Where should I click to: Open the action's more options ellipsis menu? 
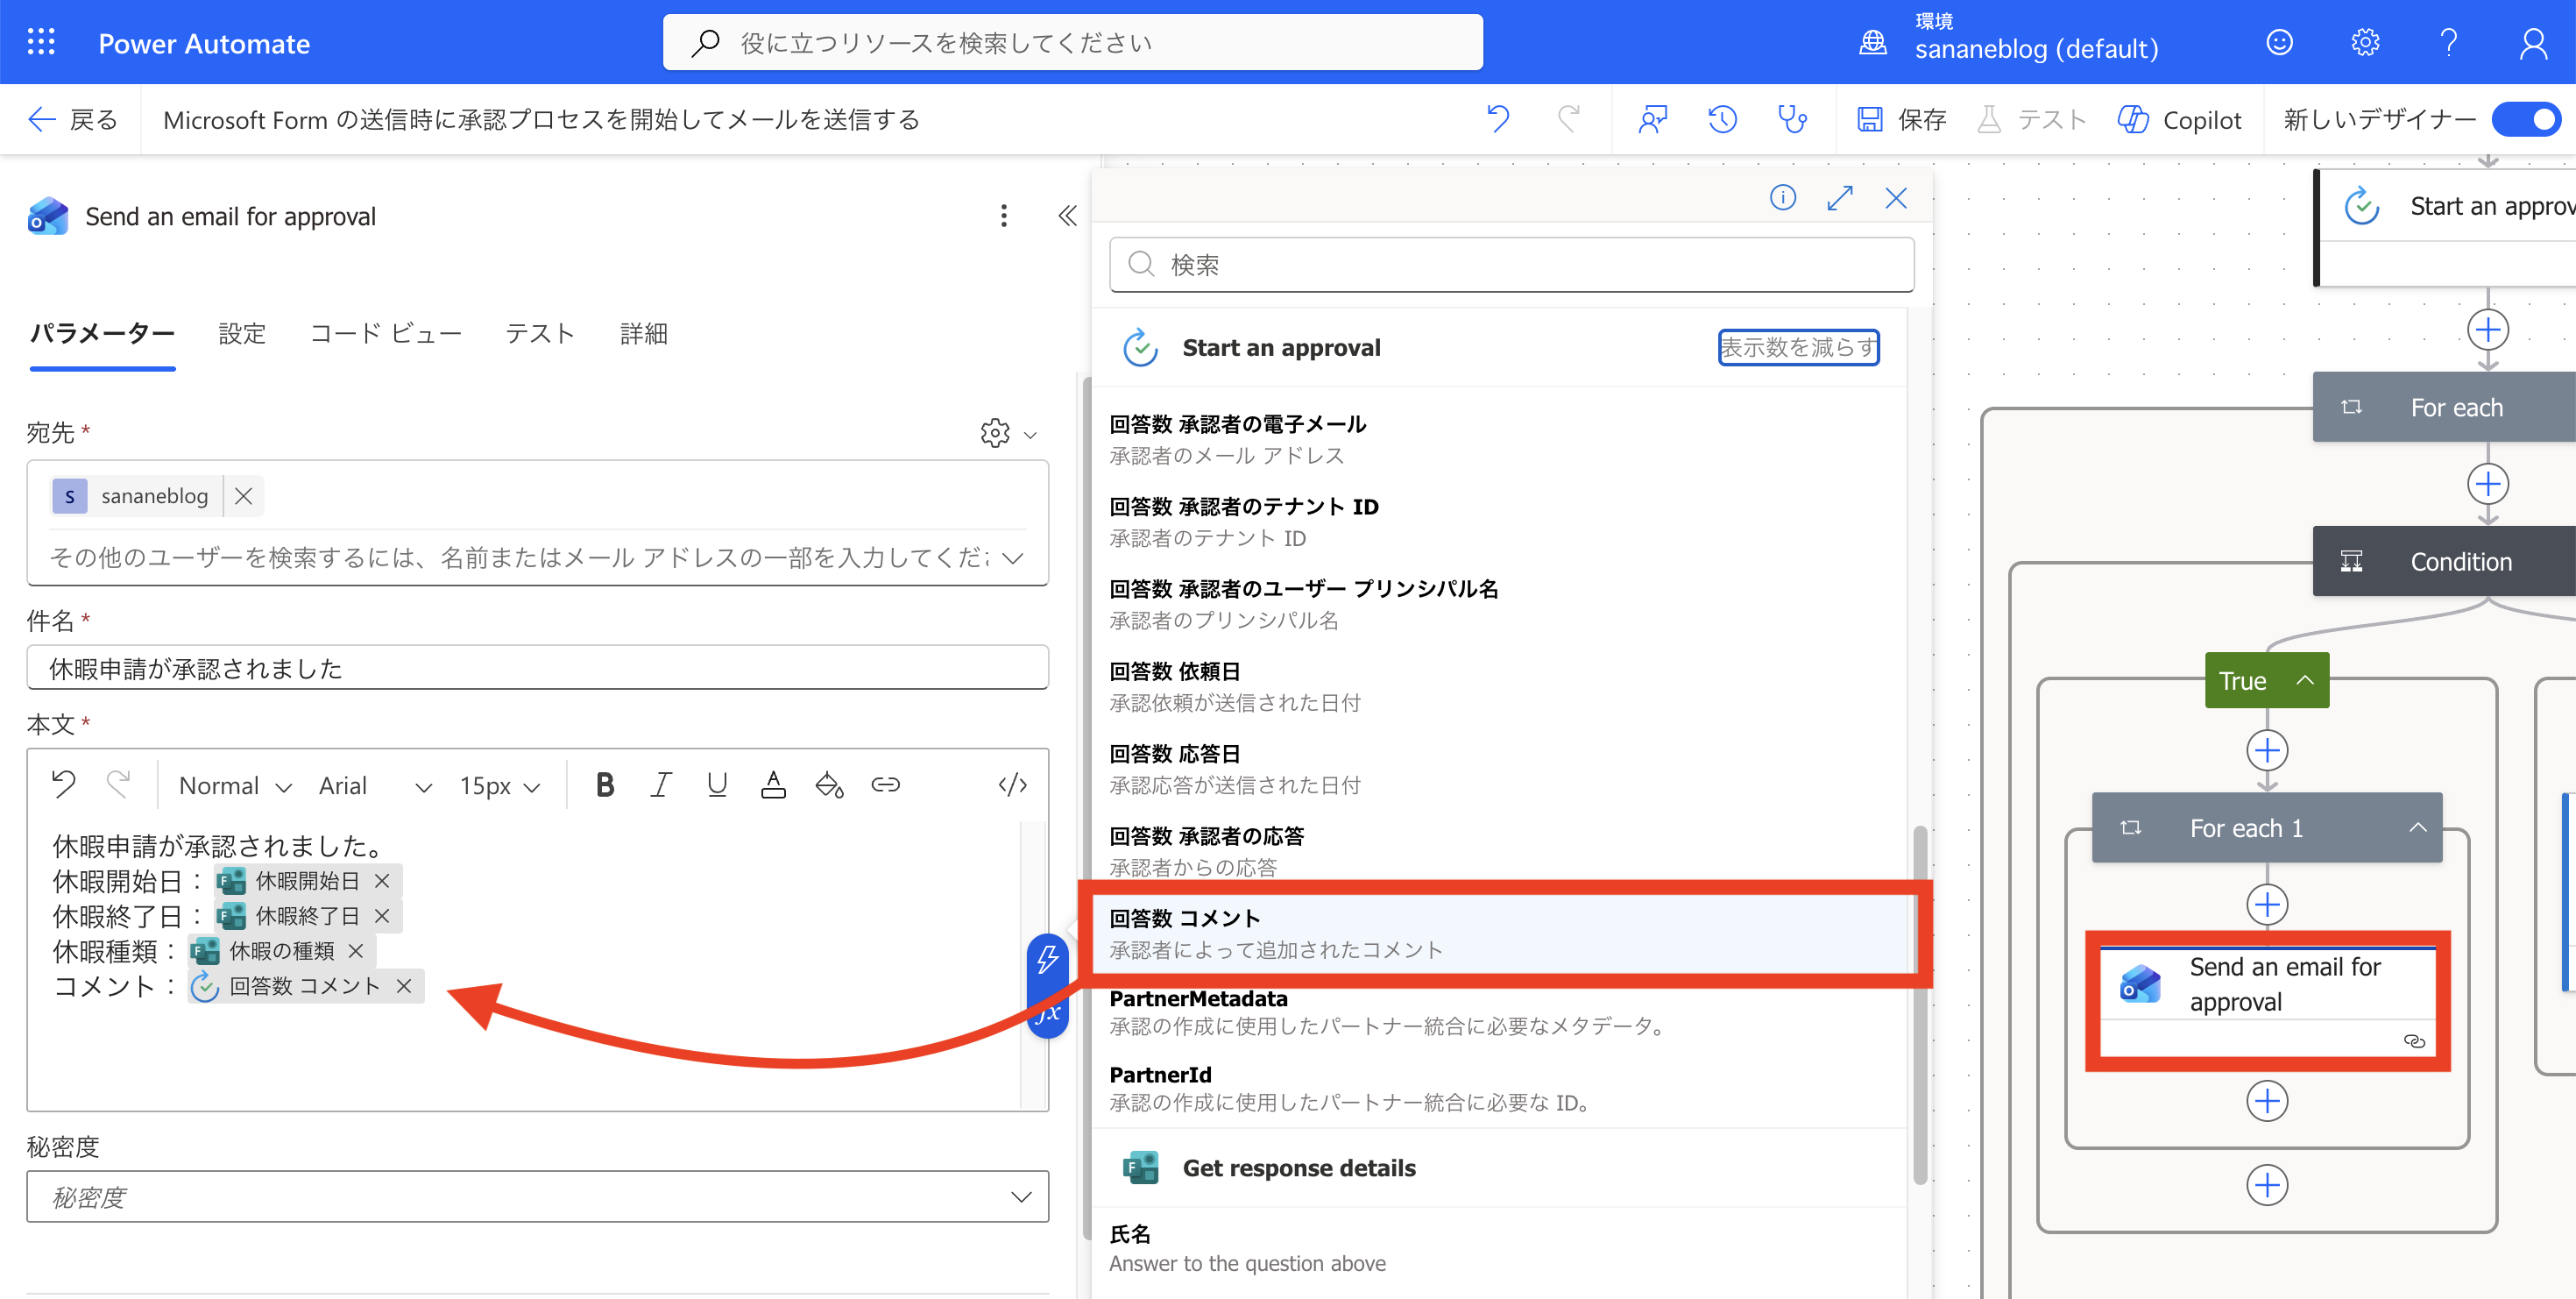[x=1003, y=216]
